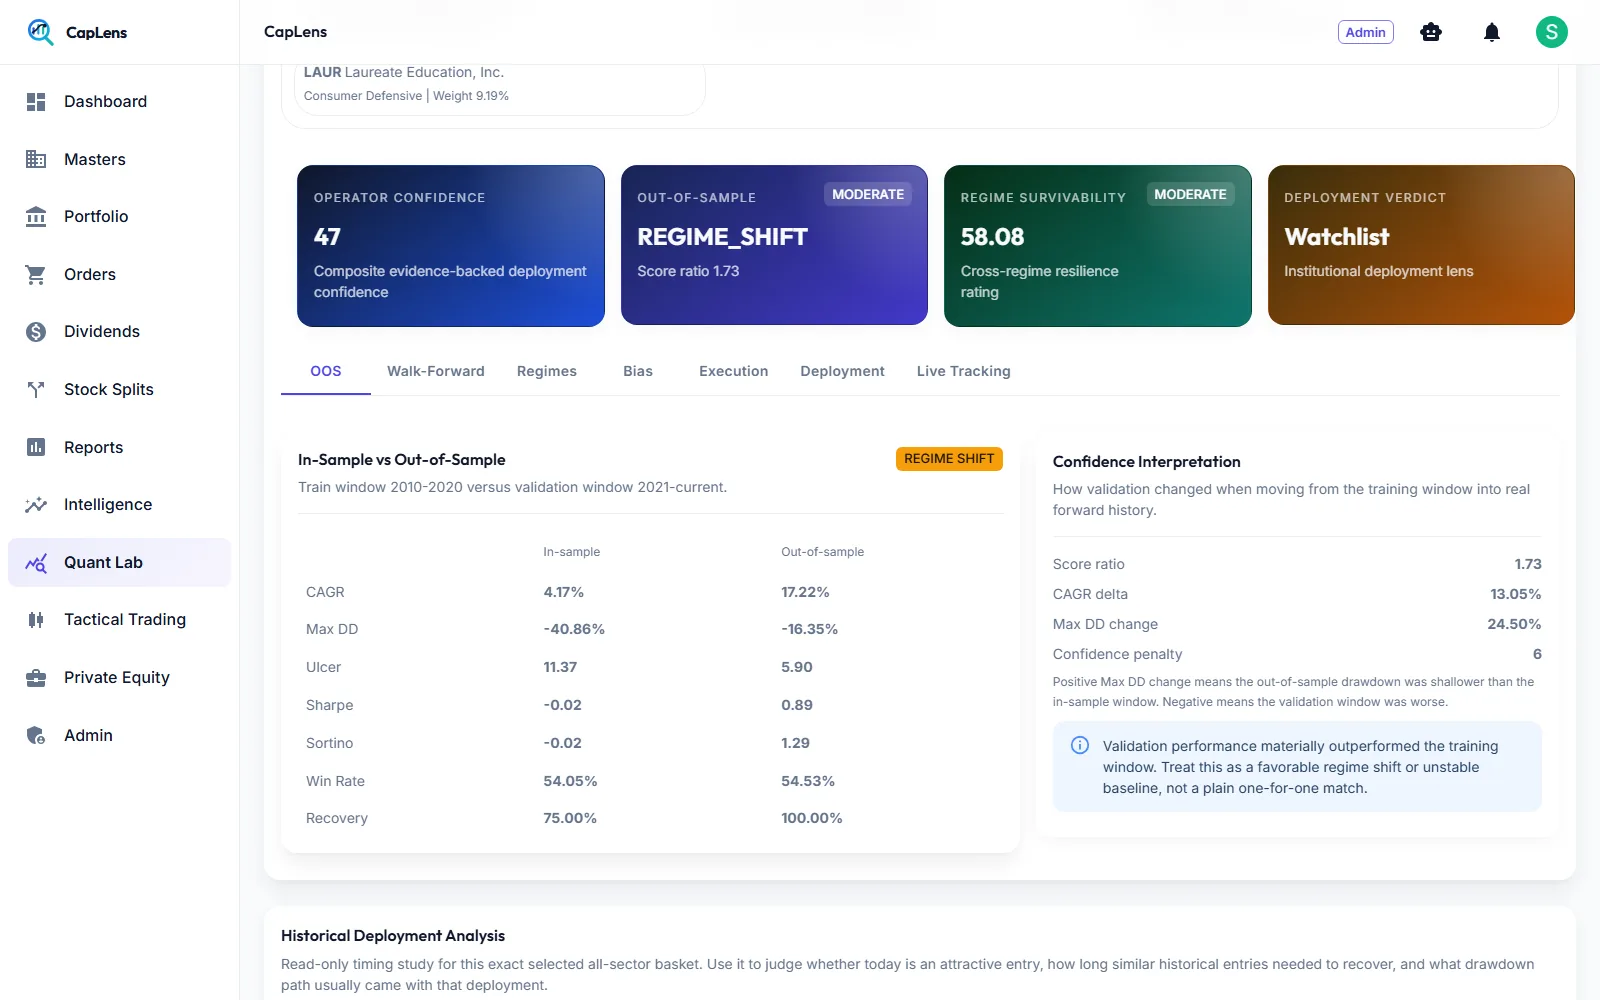Click MODERATE badge on Out-of-Sample card
This screenshot has width=1600, height=1000.
pyautogui.click(x=868, y=194)
